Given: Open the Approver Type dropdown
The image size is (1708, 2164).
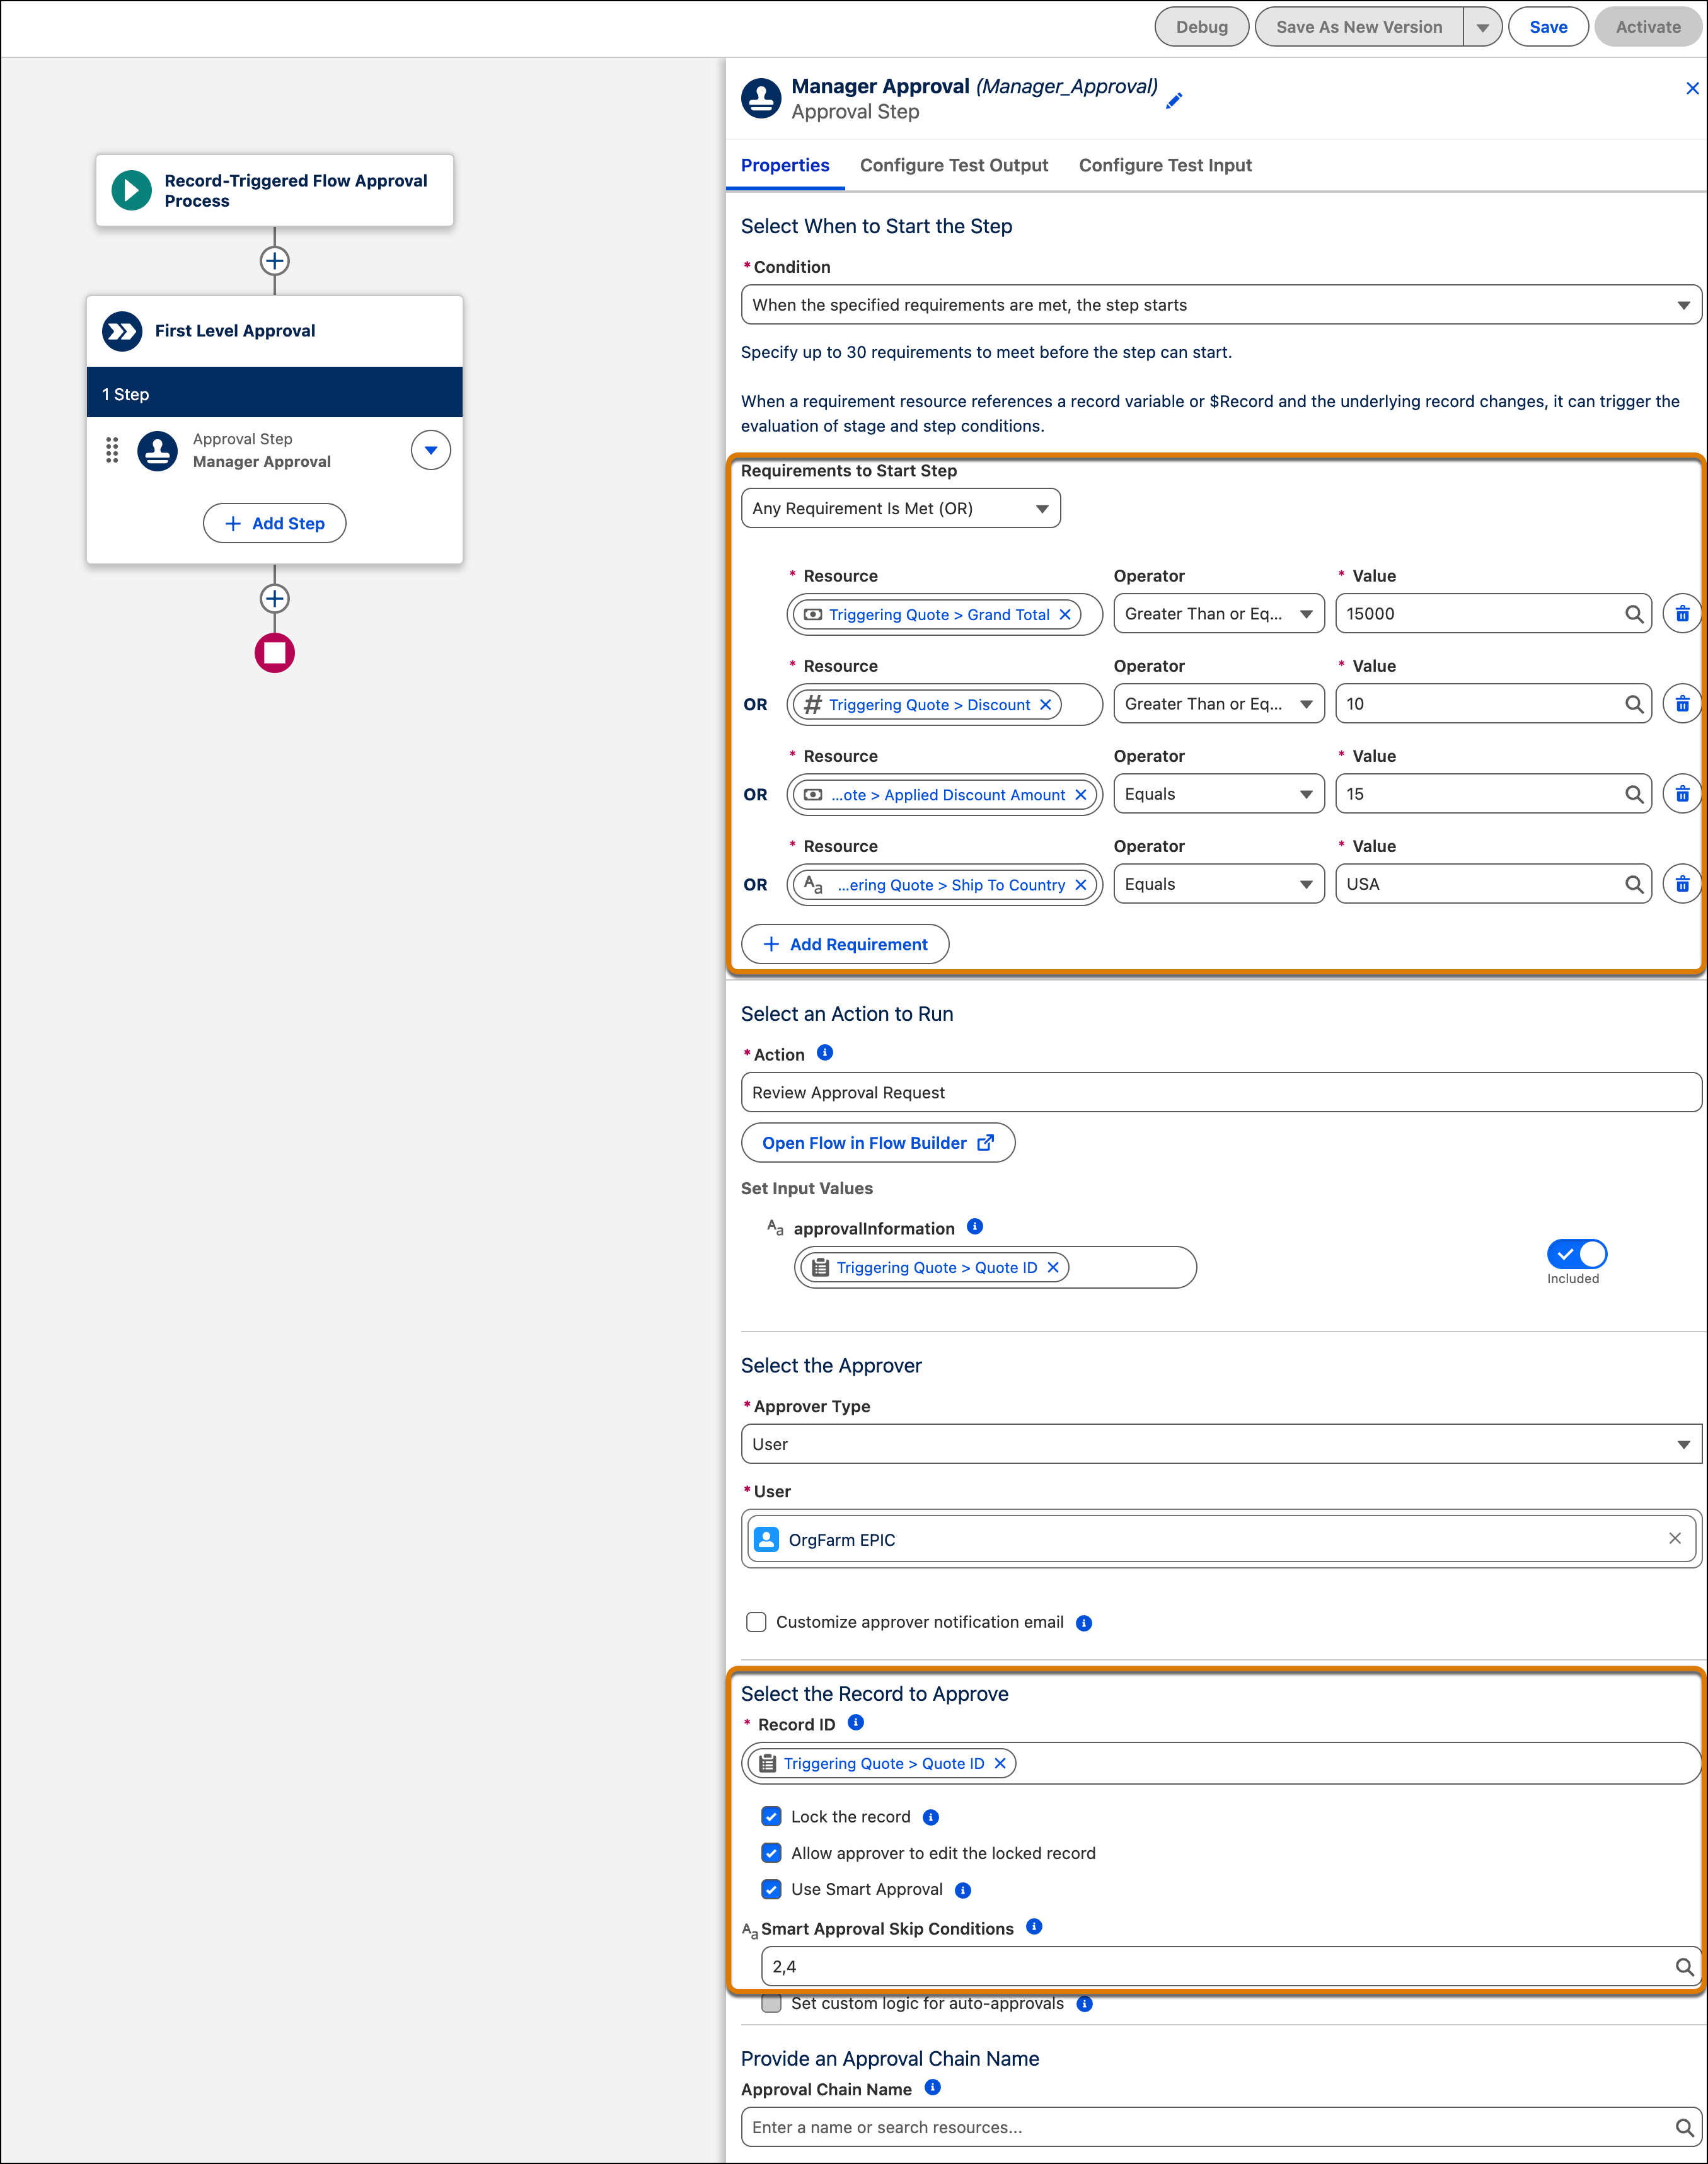Looking at the screenshot, I should point(1221,1444).
